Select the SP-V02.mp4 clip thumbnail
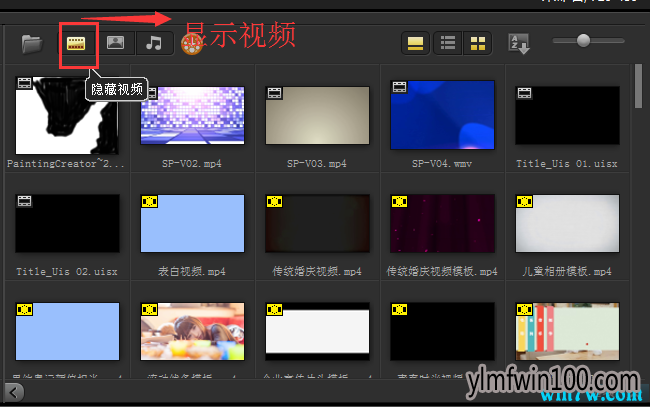Image resolution: width=650 pixels, height=407 pixels. click(x=193, y=115)
